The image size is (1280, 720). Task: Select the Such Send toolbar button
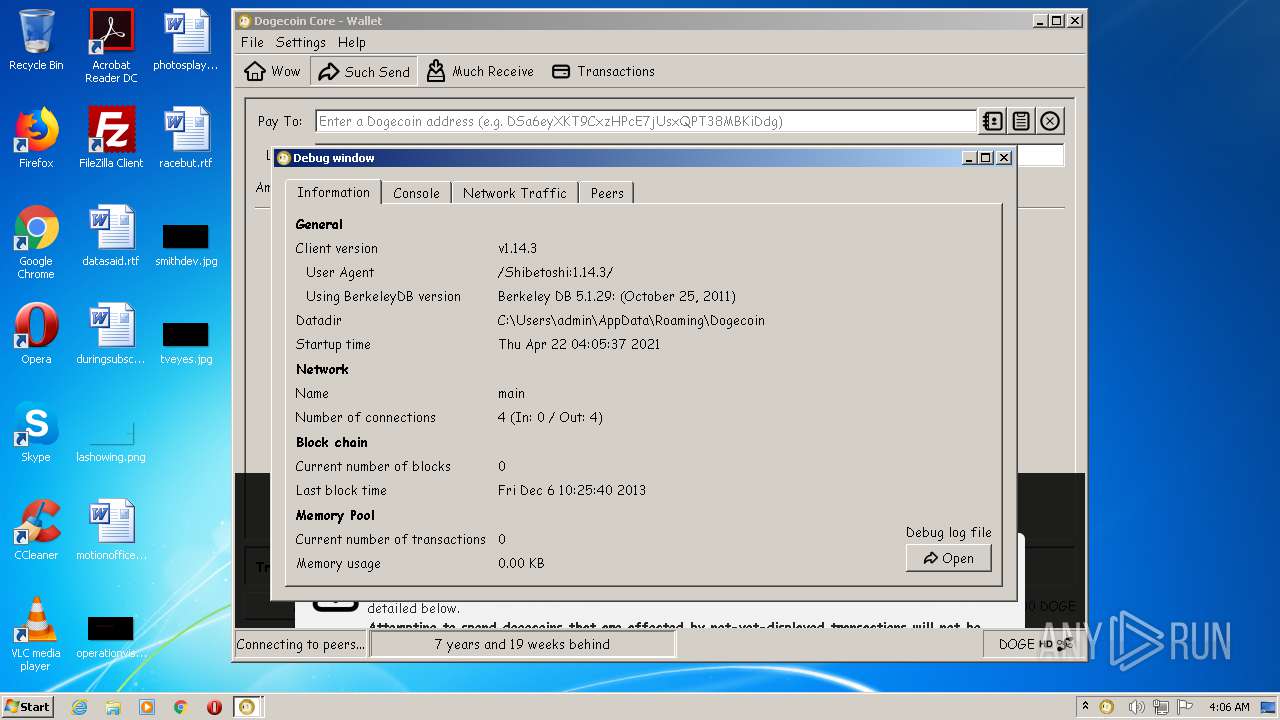(364, 71)
